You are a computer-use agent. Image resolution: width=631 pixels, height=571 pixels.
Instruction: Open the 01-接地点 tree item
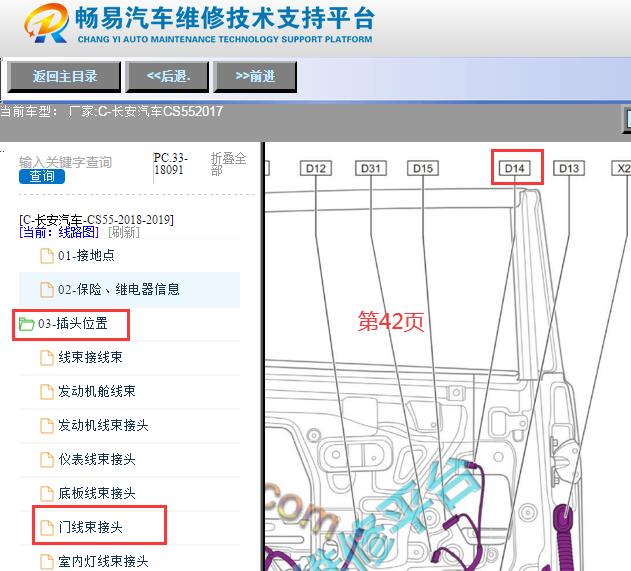pos(86,256)
